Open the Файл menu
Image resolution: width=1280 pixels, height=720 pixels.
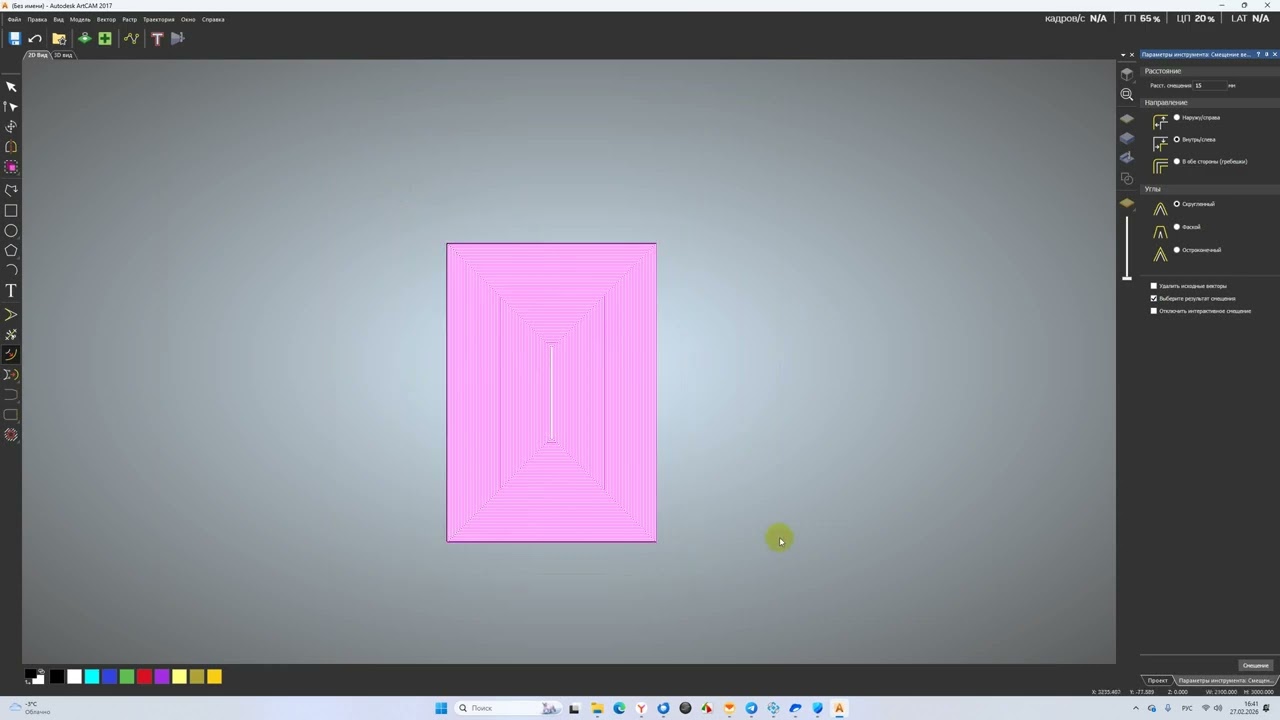click(14, 19)
